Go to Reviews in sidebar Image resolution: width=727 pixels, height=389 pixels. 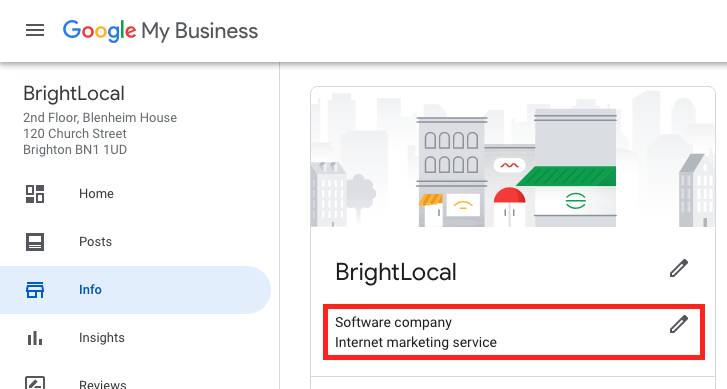tap(102, 384)
